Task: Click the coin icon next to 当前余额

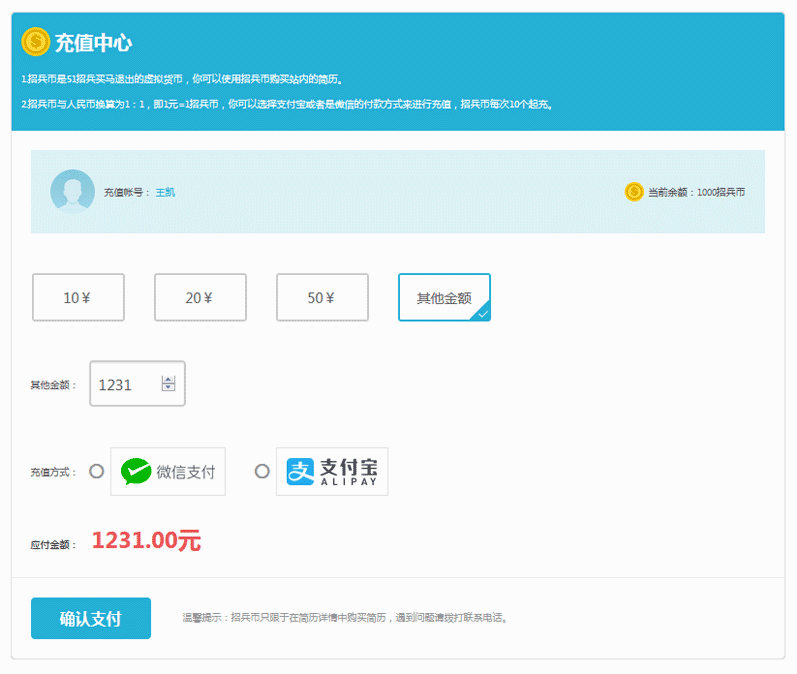Action: (634, 192)
